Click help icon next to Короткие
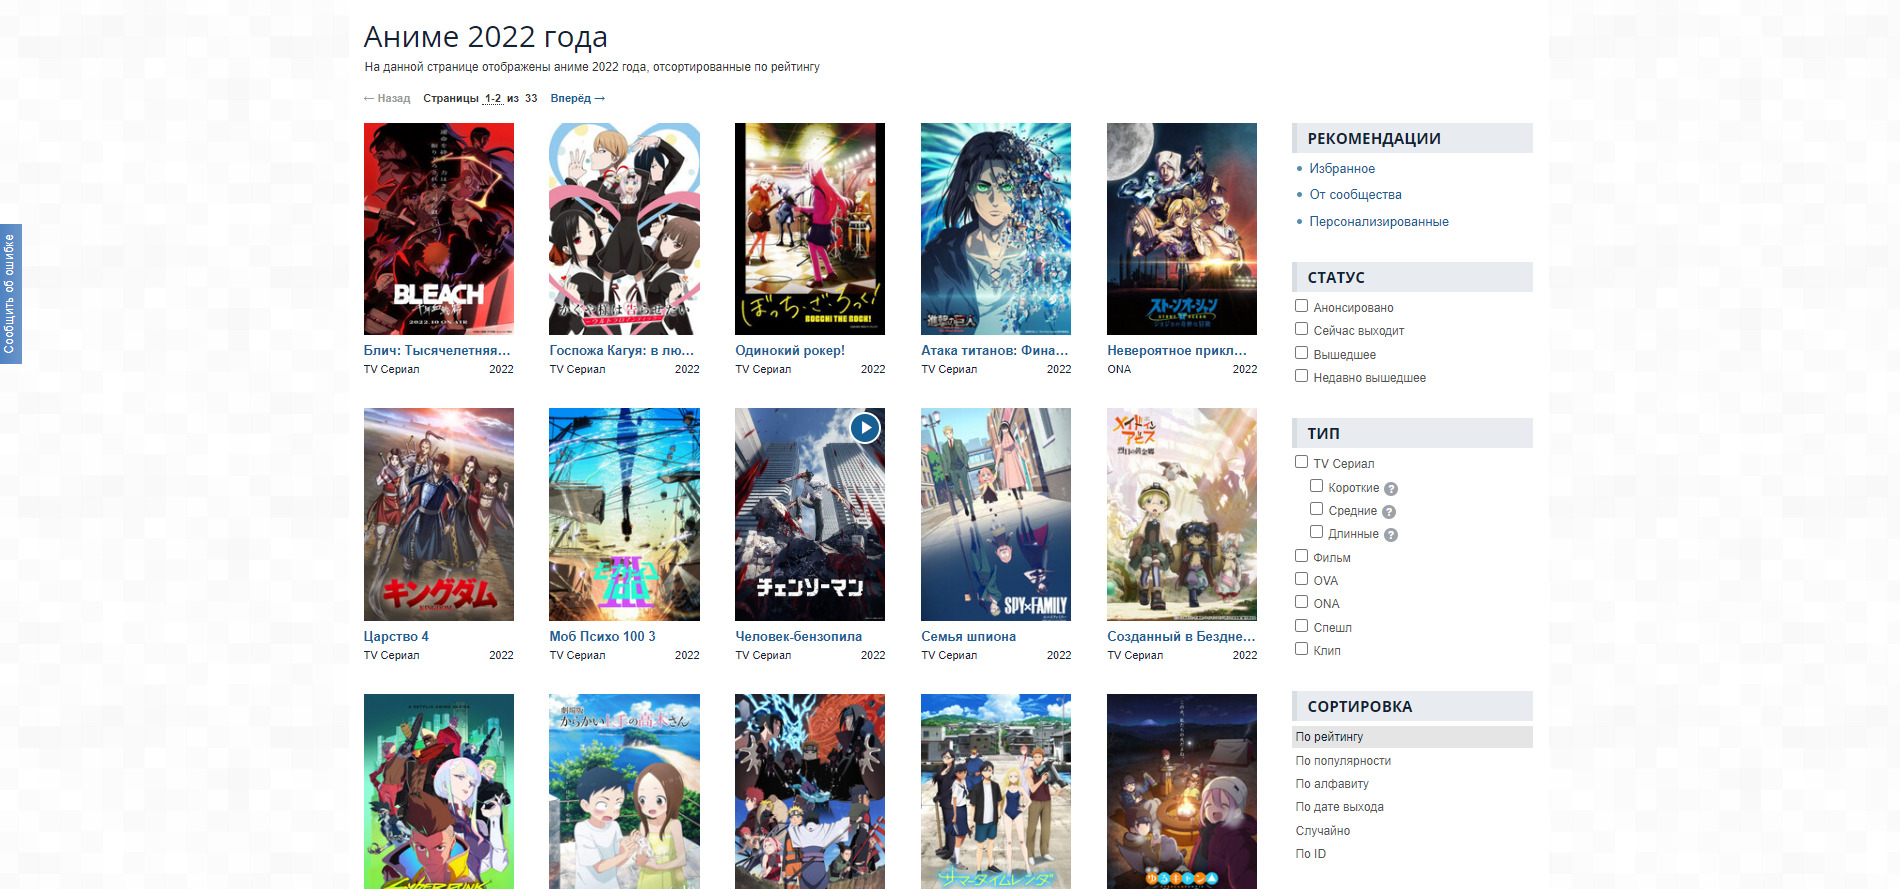 [1391, 489]
